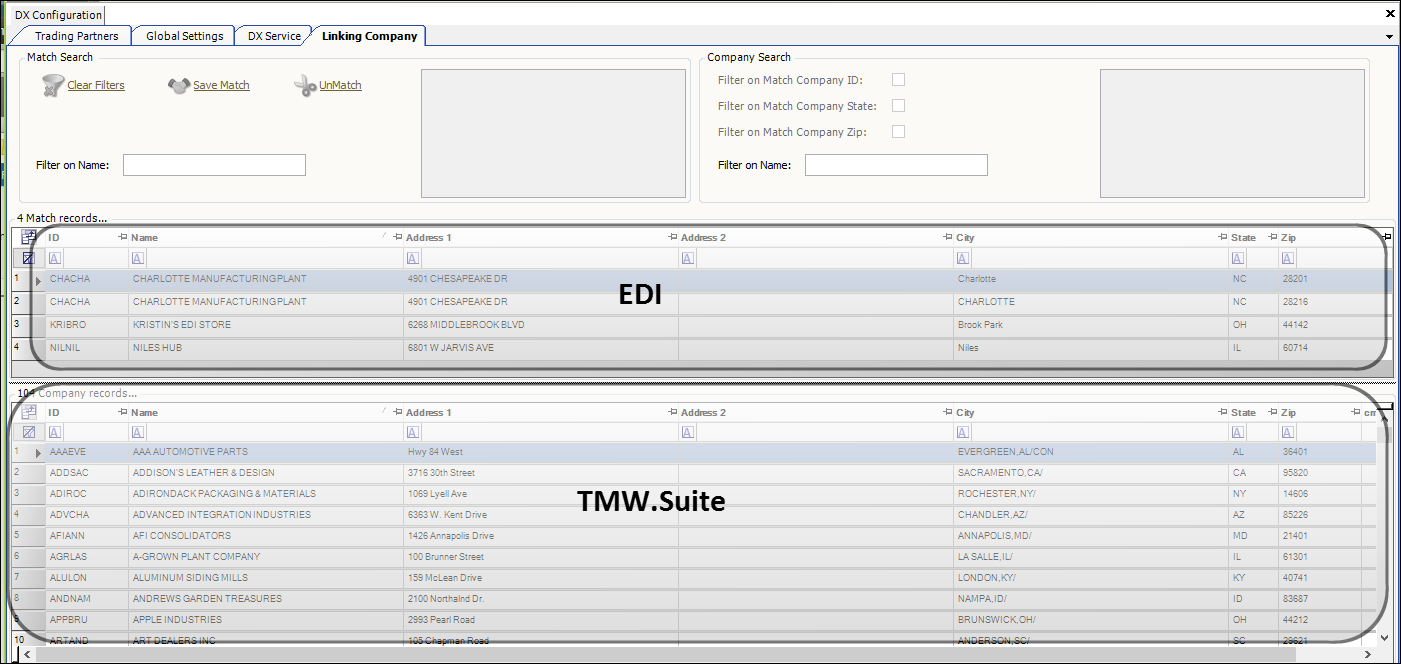The height and width of the screenshot is (664, 1401).
Task: Click the City filter operator icon in the Match records grid
Action: point(964,258)
